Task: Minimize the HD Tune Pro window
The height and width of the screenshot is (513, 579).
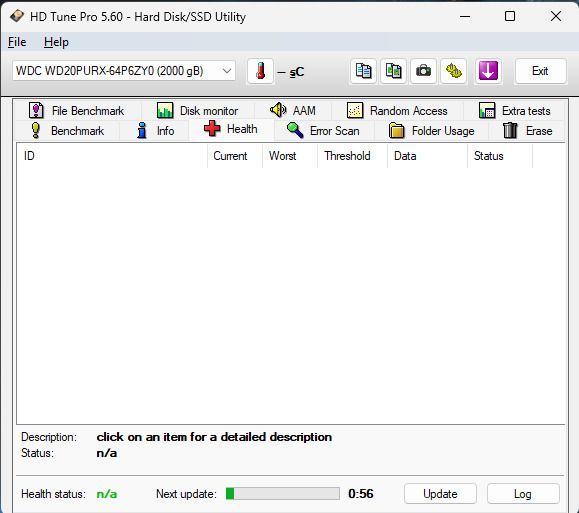Action: tap(465, 16)
